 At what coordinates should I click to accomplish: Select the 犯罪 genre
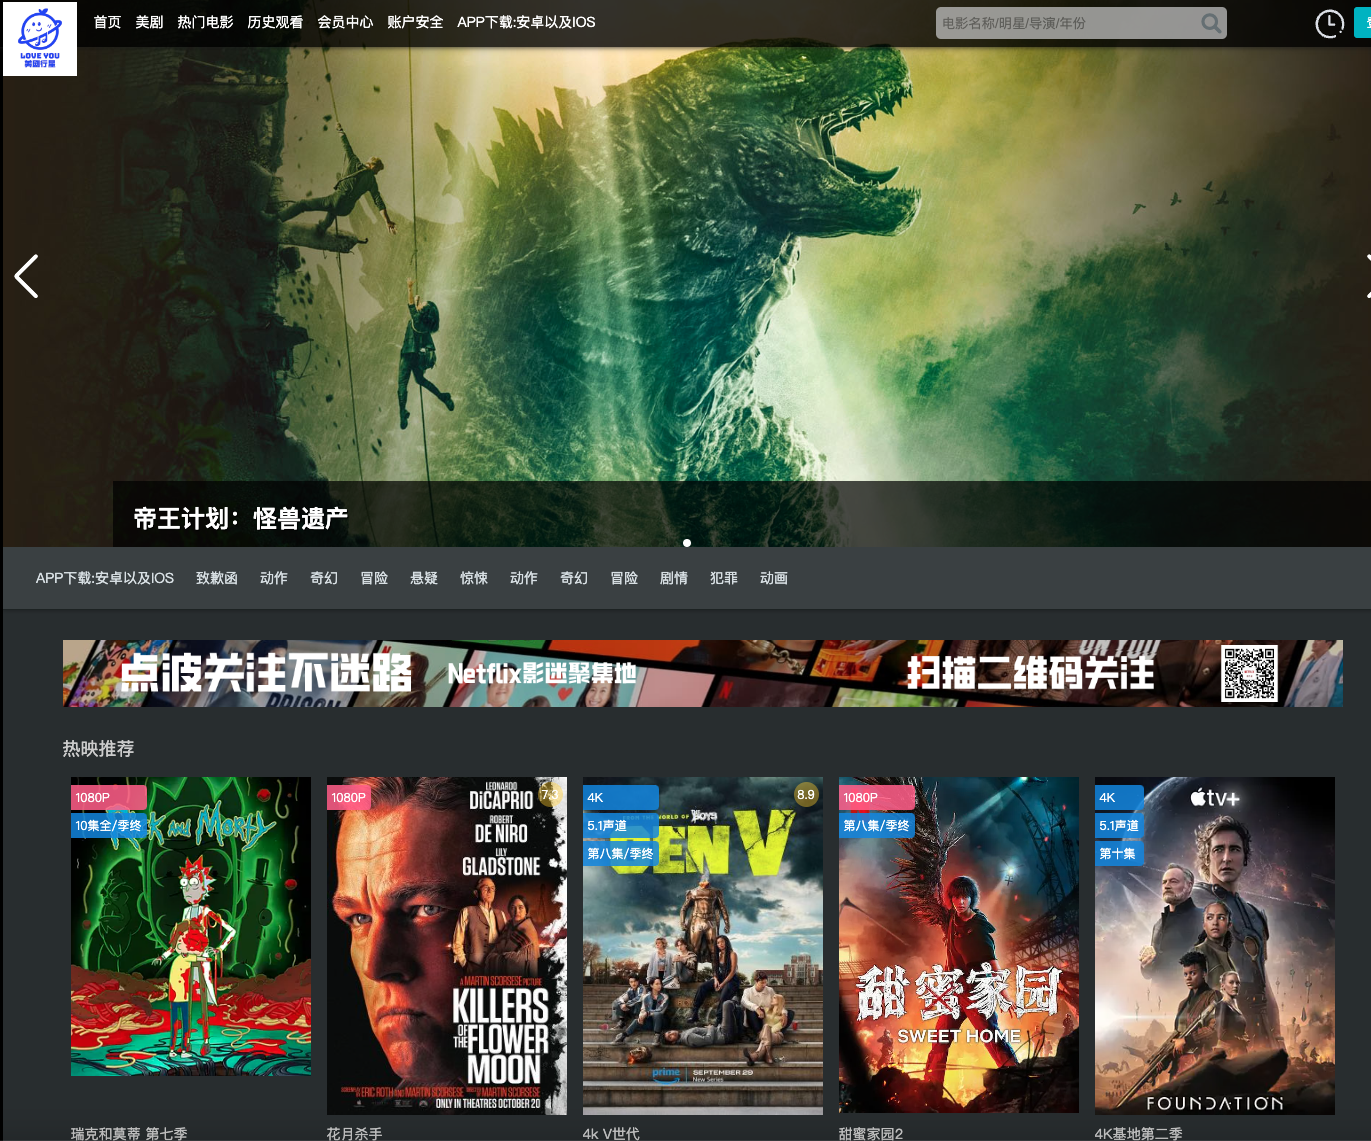tap(724, 578)
